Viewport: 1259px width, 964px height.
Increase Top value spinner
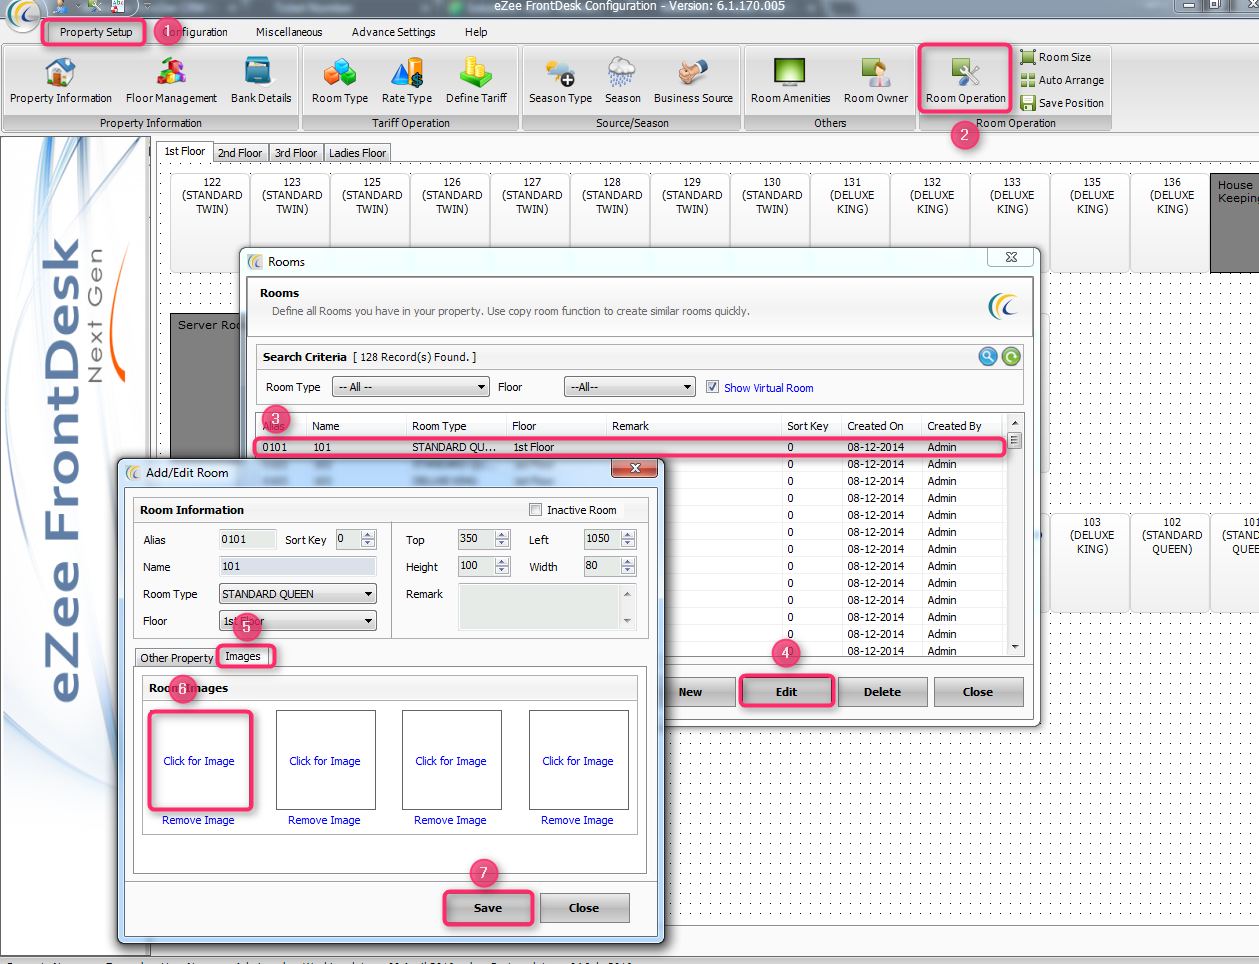[x=502, y=535]
